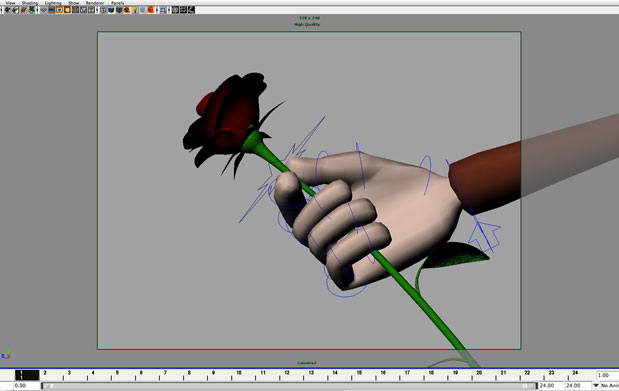Open the Panels menu

click(118, 3)
